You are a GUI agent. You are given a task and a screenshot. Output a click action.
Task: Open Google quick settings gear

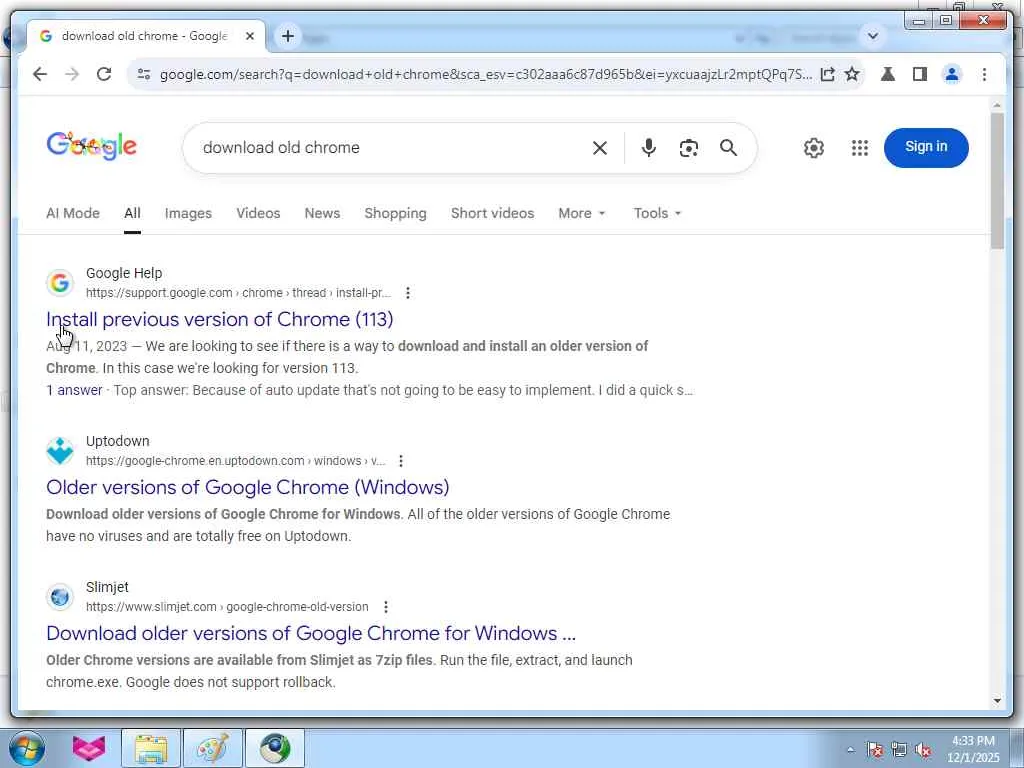(814, 148)
